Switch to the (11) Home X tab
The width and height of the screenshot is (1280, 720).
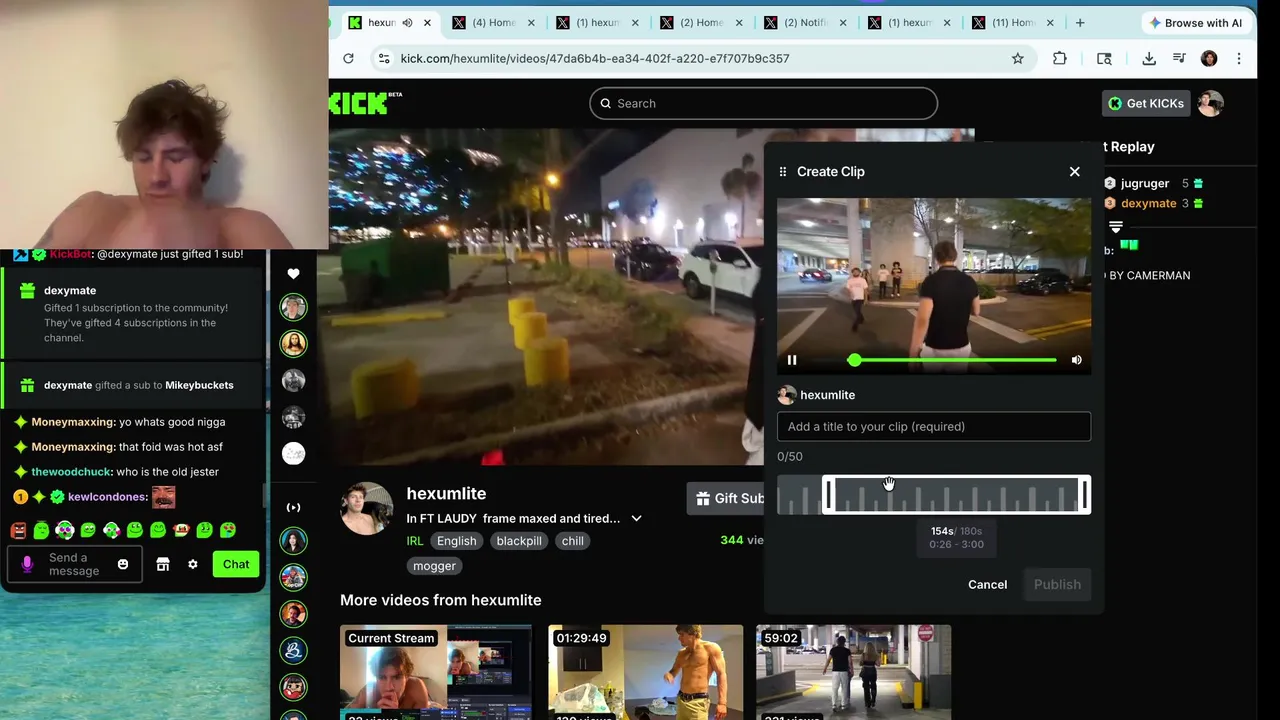tap(1013, 22)
